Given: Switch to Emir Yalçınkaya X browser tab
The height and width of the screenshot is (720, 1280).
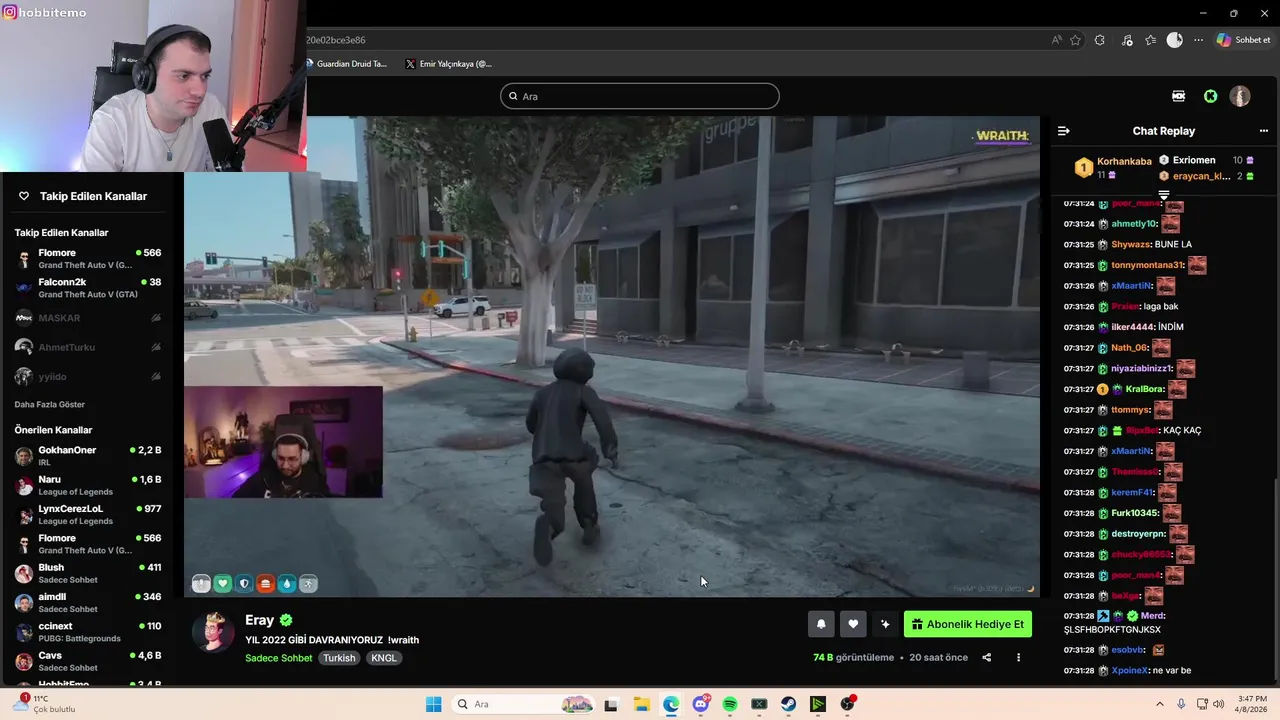Looking at the screenshot, I should point(449,64).
